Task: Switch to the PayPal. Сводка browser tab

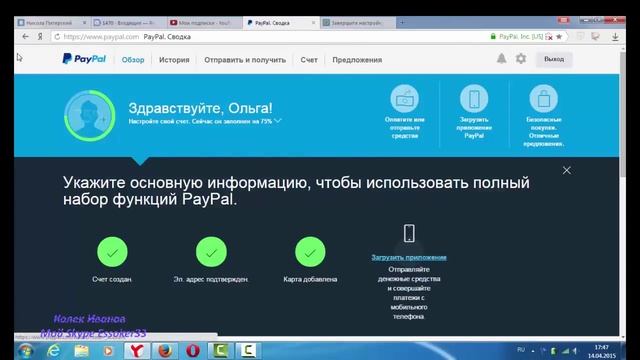Action: pos(280,23)
